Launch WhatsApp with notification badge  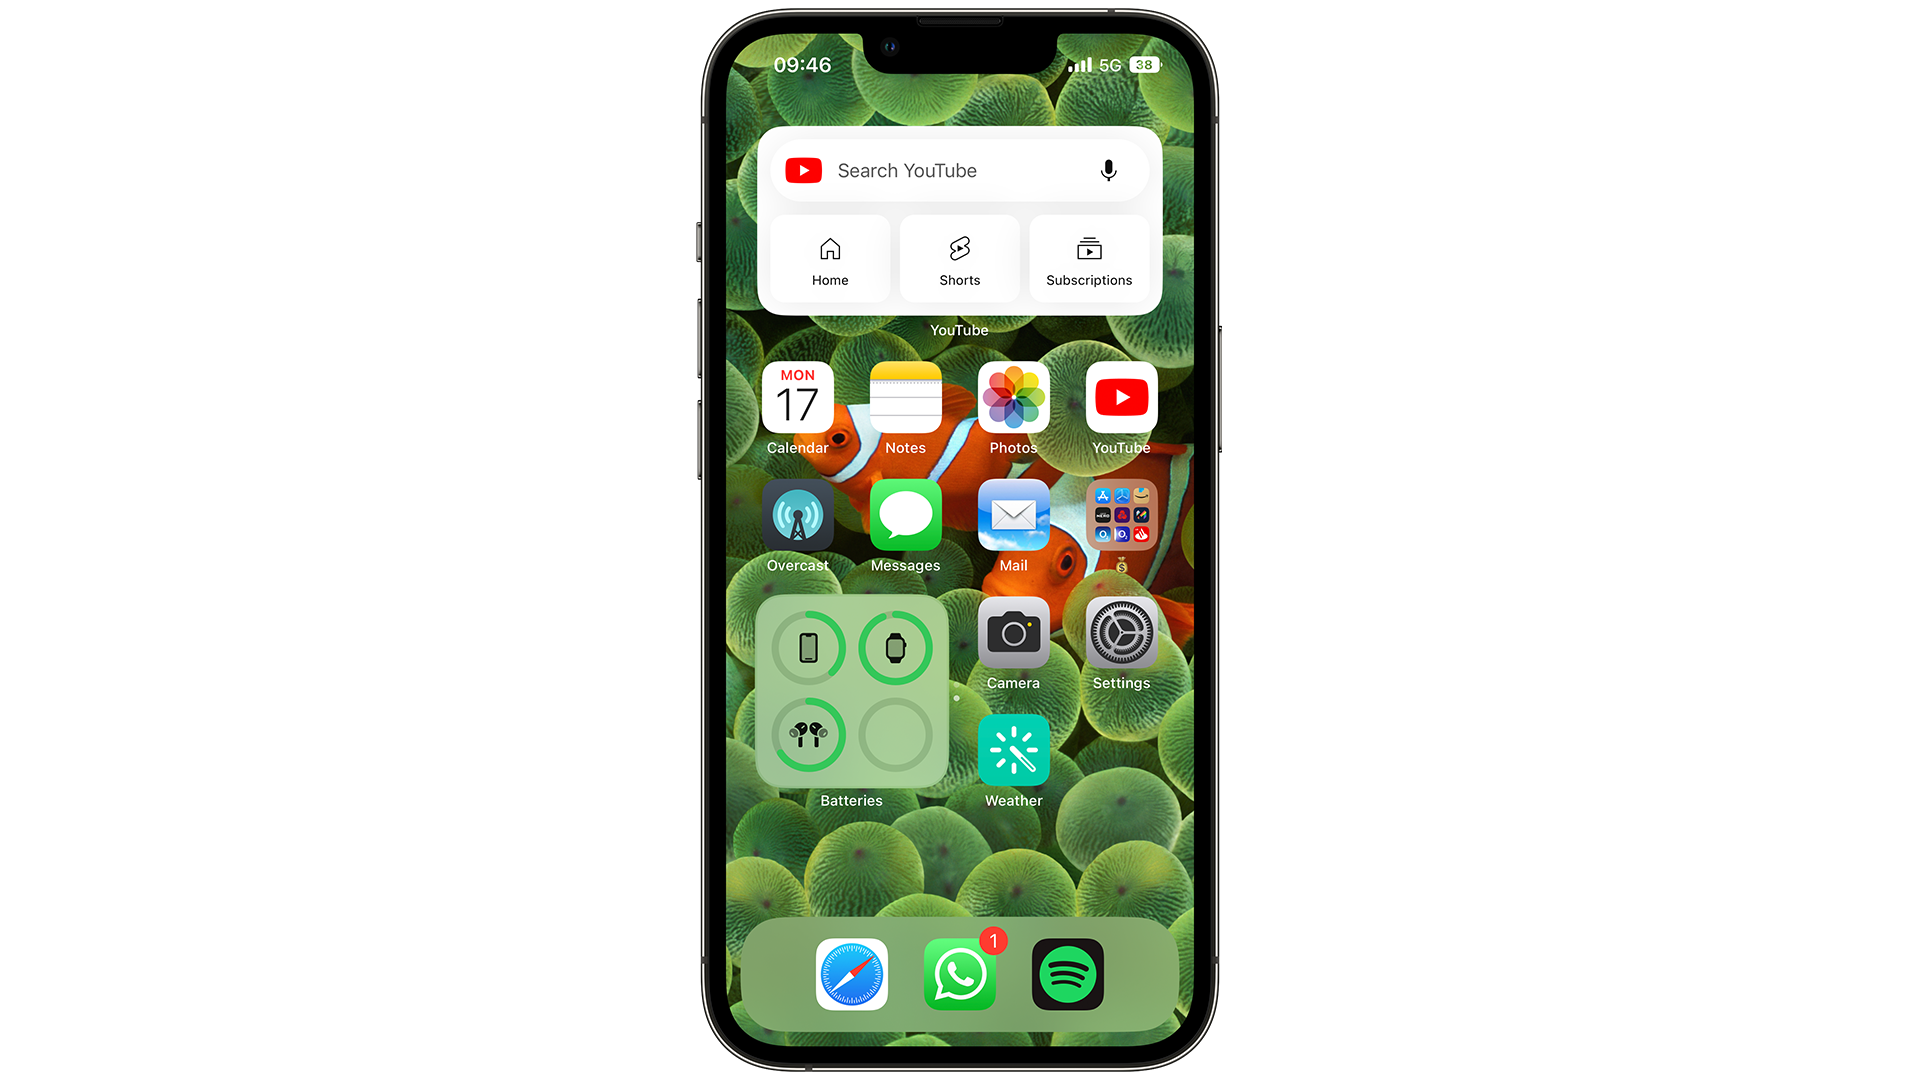(960, 975)
